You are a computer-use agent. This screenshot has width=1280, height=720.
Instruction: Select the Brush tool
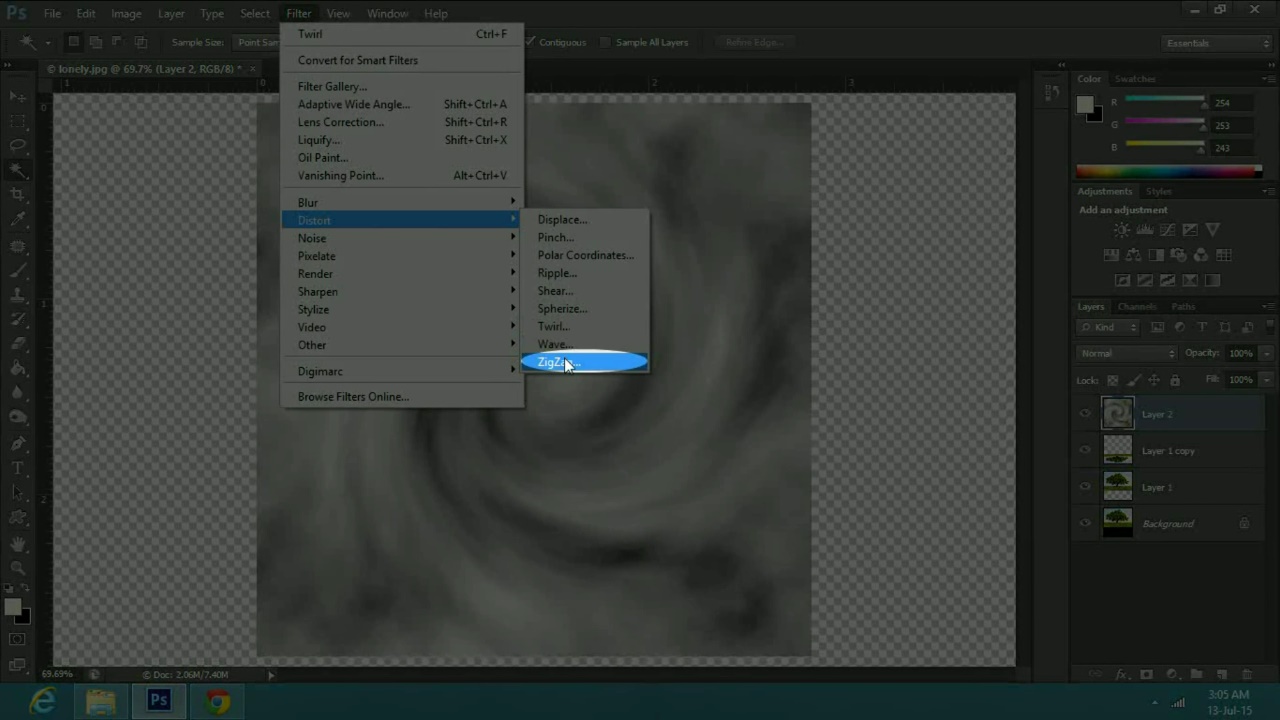[18, 270]
